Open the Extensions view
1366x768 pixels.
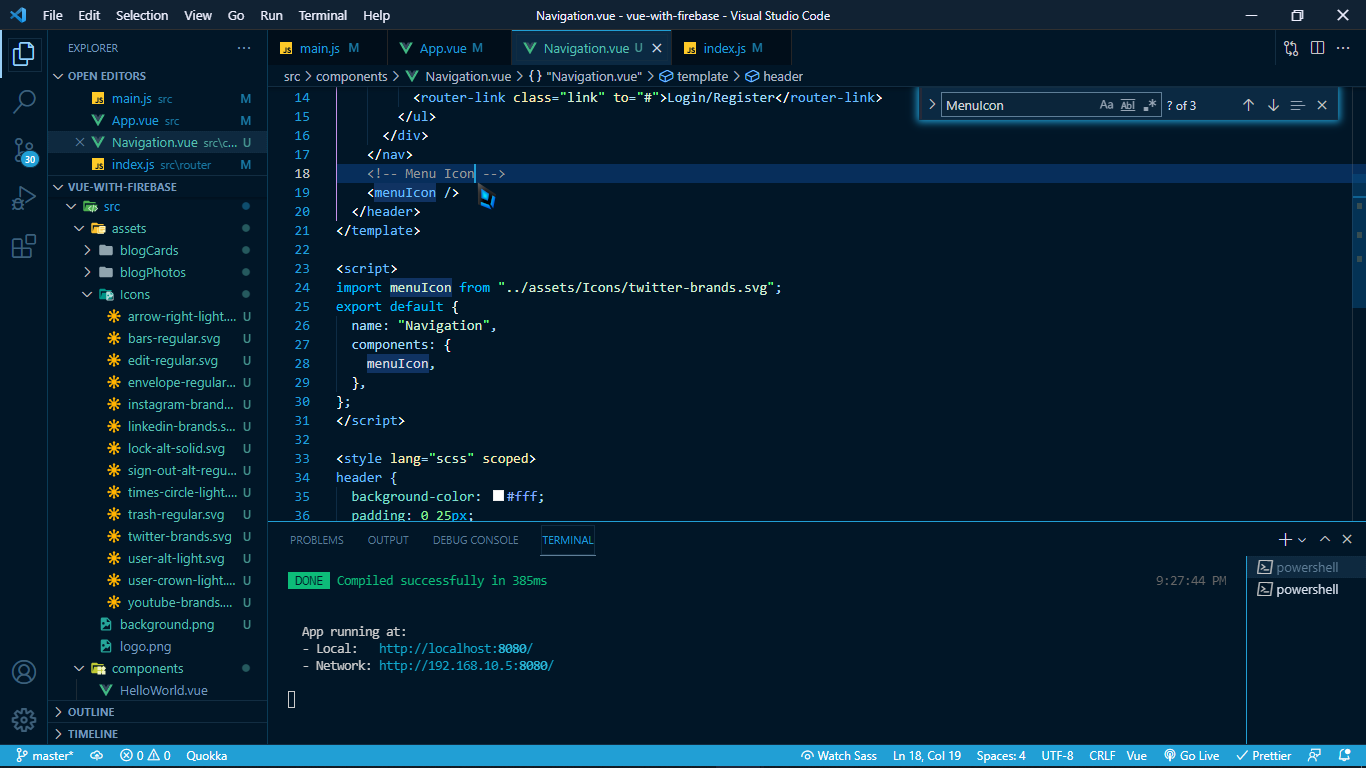(x=24, y=247)
